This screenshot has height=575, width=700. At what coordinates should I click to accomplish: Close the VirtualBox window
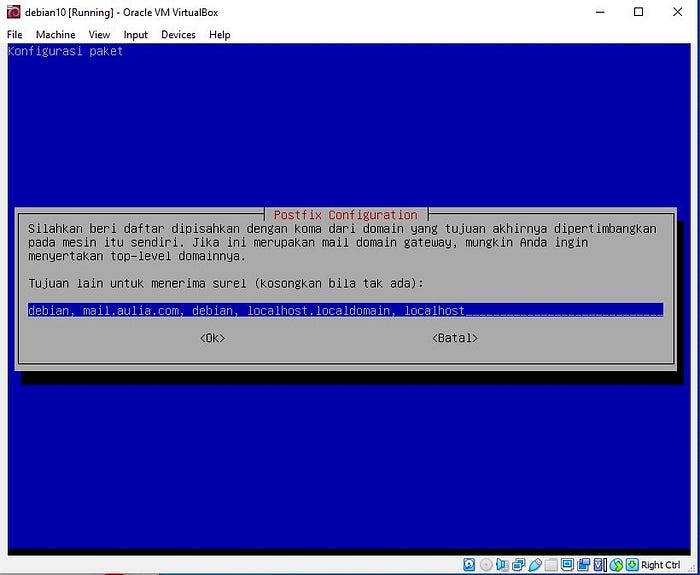click(x=677, y=12)
